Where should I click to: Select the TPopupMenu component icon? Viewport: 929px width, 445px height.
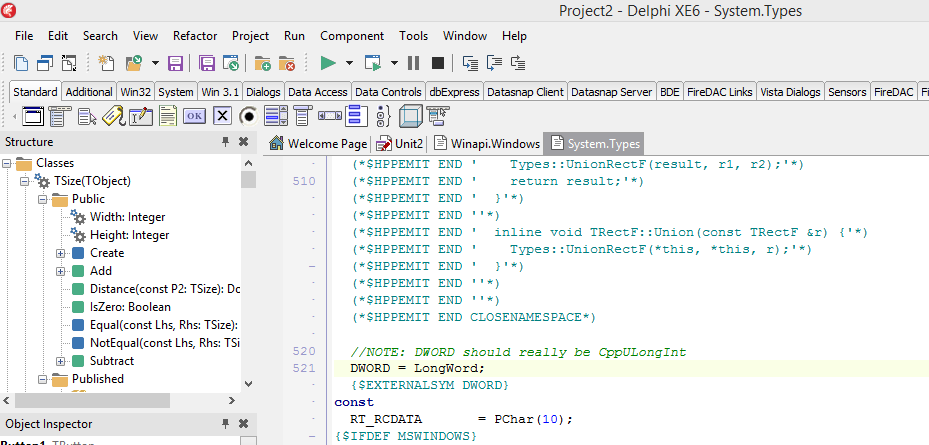(x=88, y=117)
